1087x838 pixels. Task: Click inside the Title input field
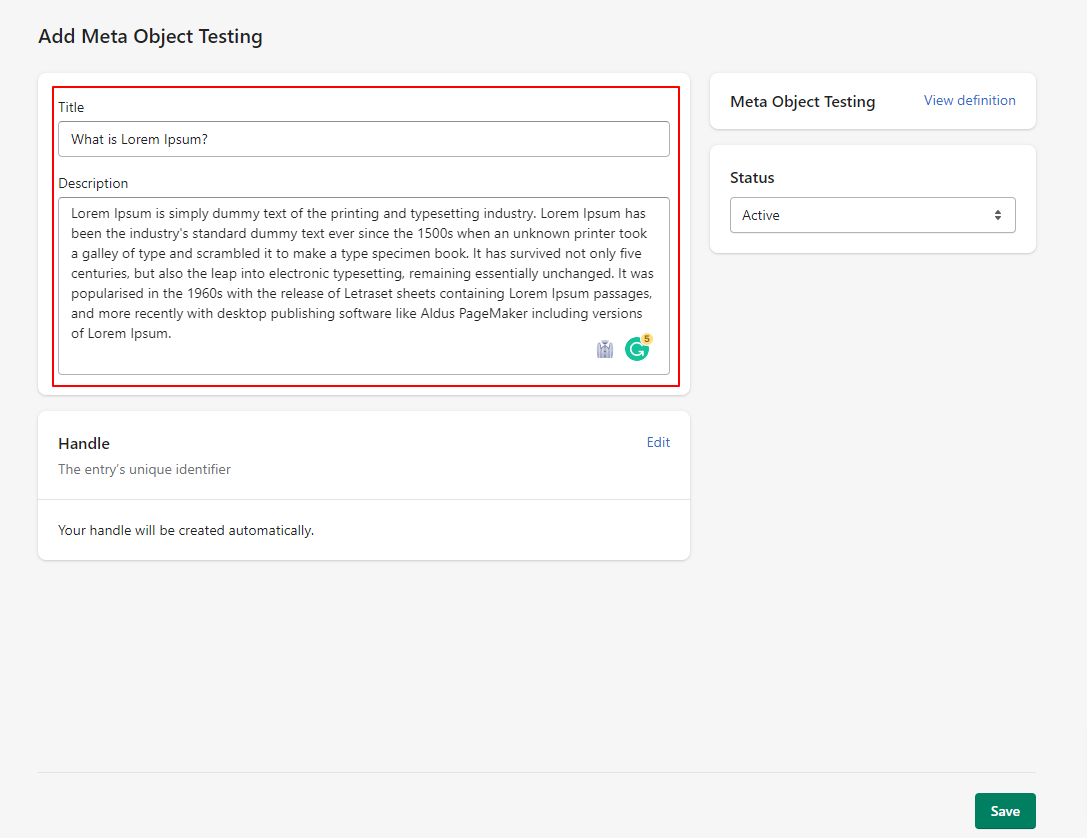click(363, 138)
